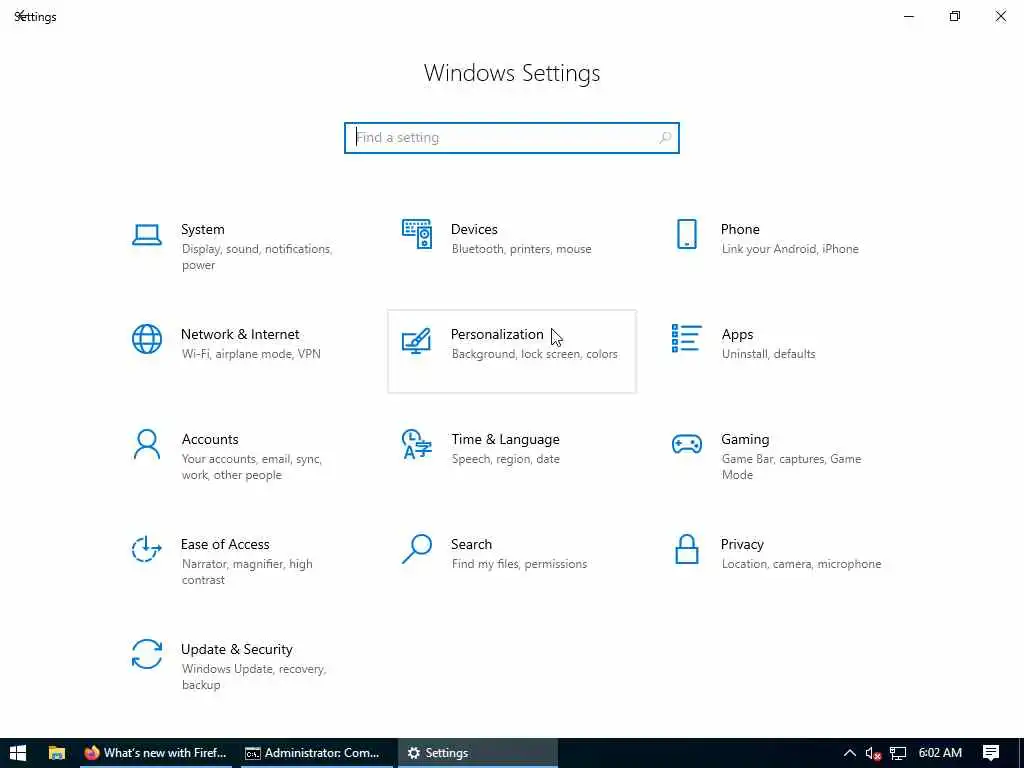Select the Network & Internet heading
This screenshot has height=768, width=1024.
coord(240,334)
